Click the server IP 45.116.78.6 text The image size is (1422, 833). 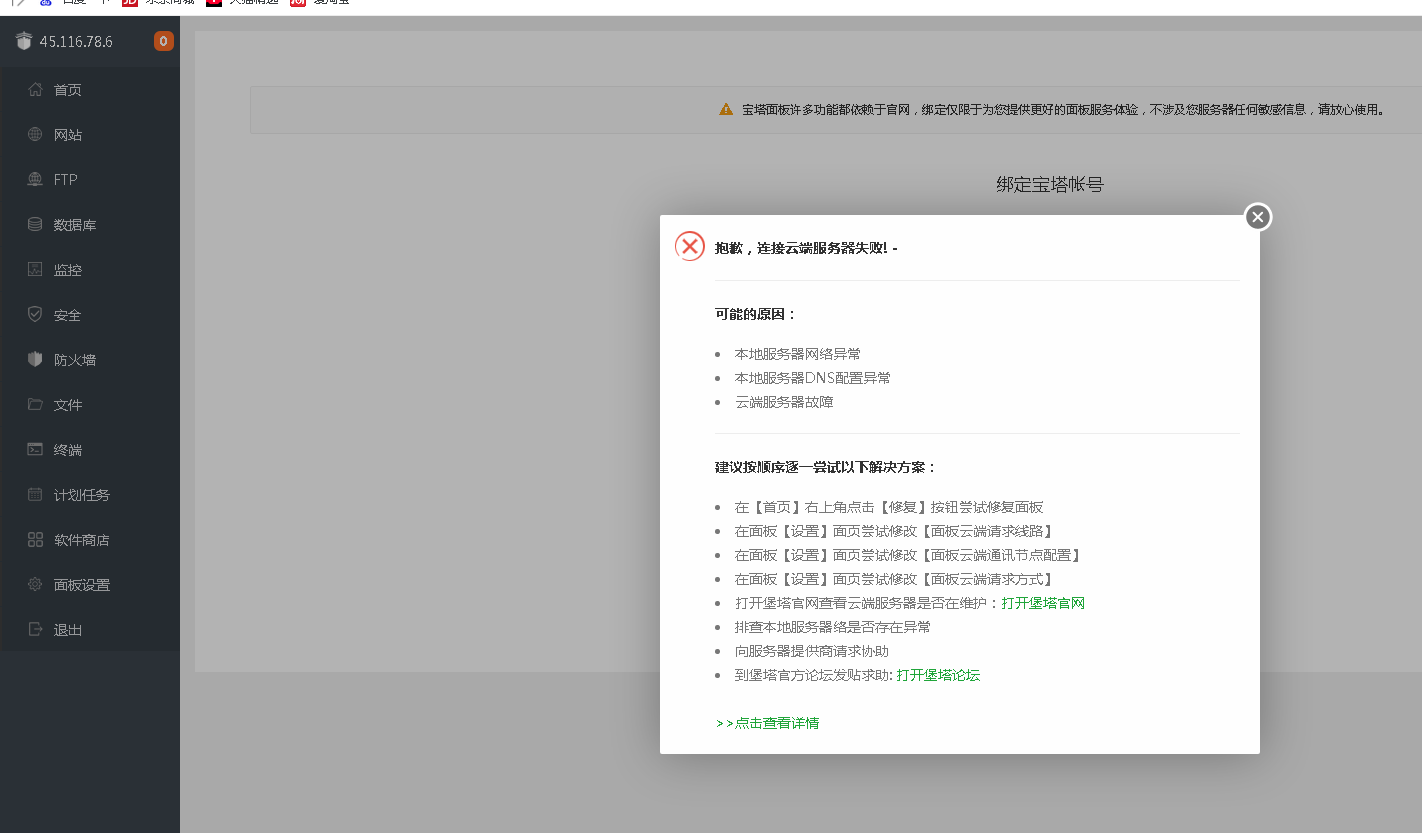(76, 42)
